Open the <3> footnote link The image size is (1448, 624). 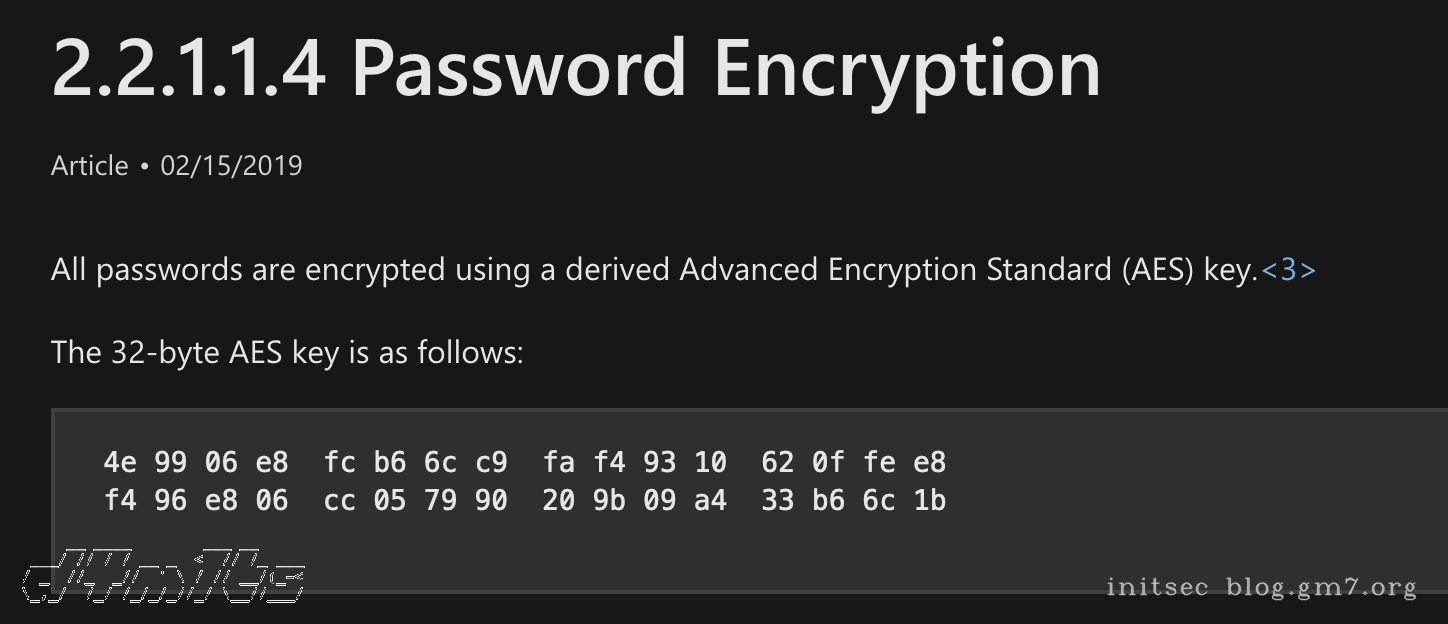(x=1288, y=270)
